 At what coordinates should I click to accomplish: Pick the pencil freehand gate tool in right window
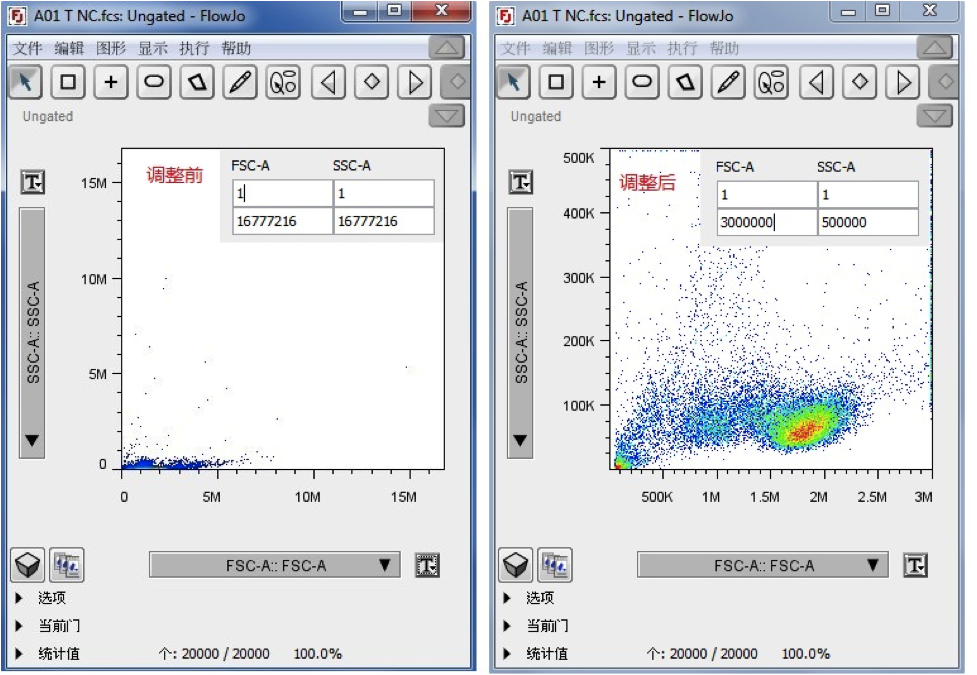point(728,82)
